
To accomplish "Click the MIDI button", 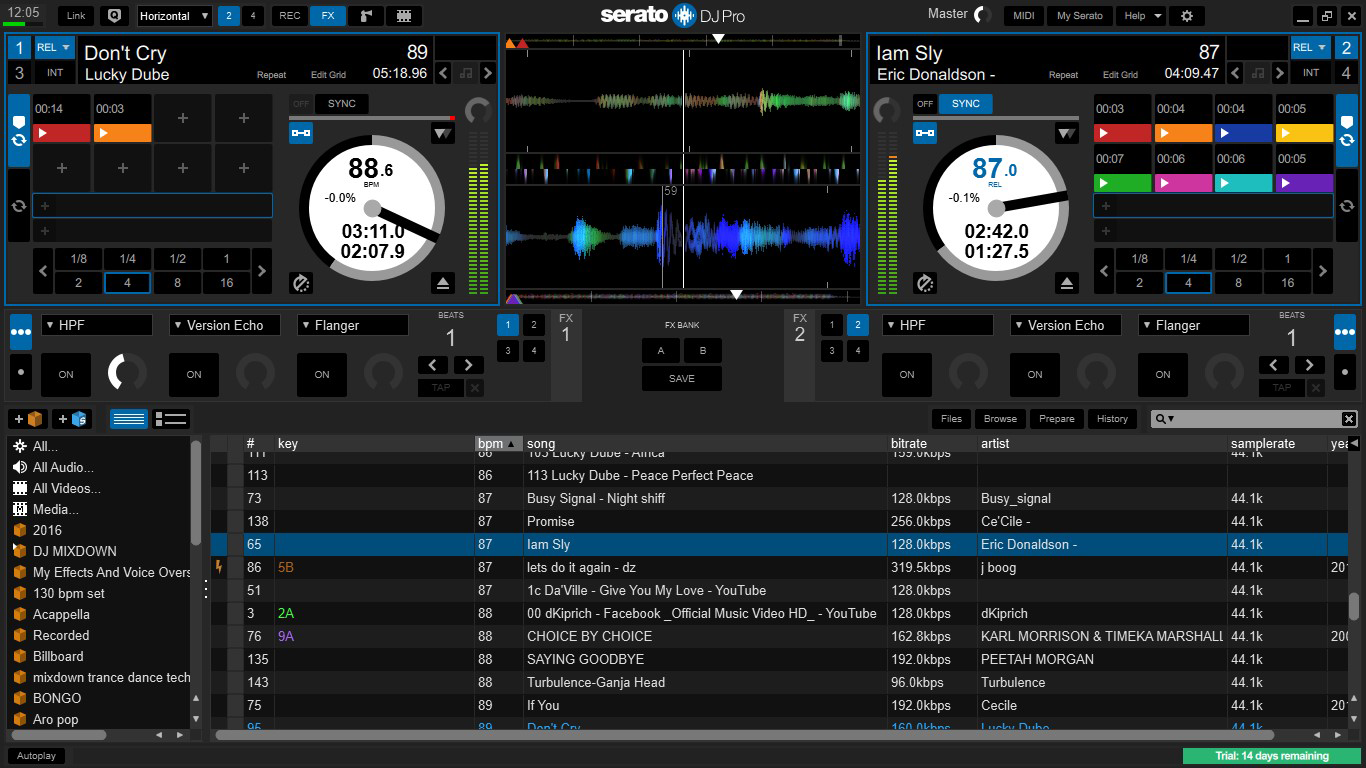I will click(1024, 16).
